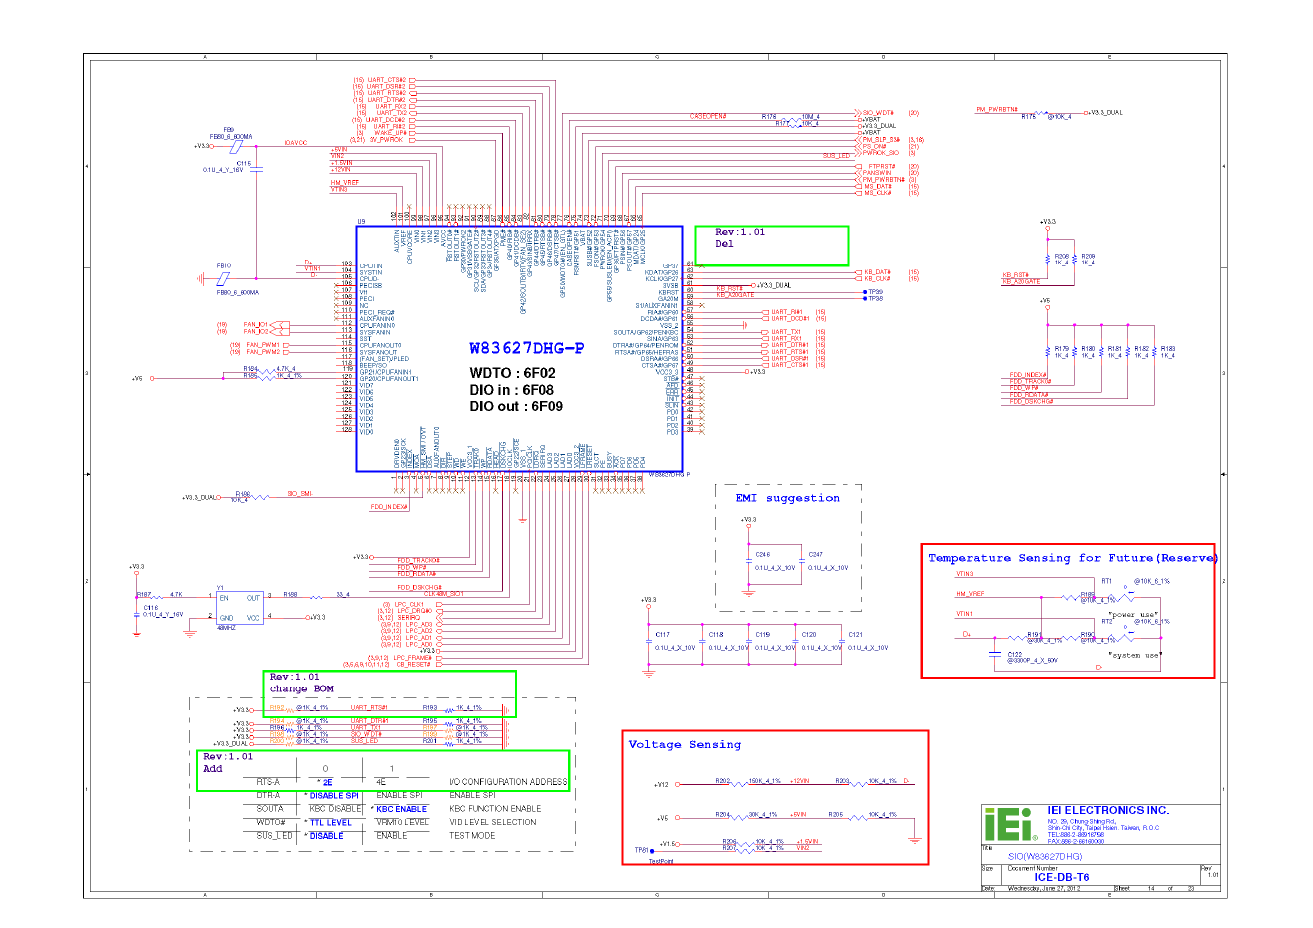Click thermistor label RT1
Viewport: 1313px width, 928px height.
click(x=1107, y=580)
